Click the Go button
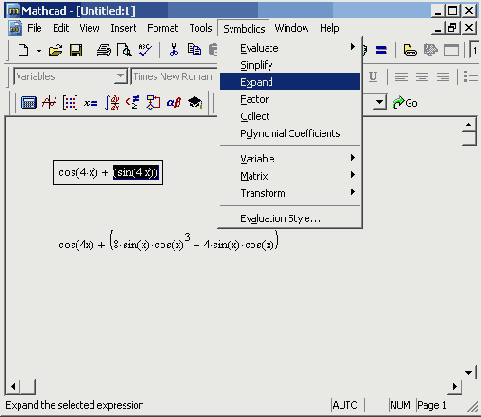 point(405,103)
